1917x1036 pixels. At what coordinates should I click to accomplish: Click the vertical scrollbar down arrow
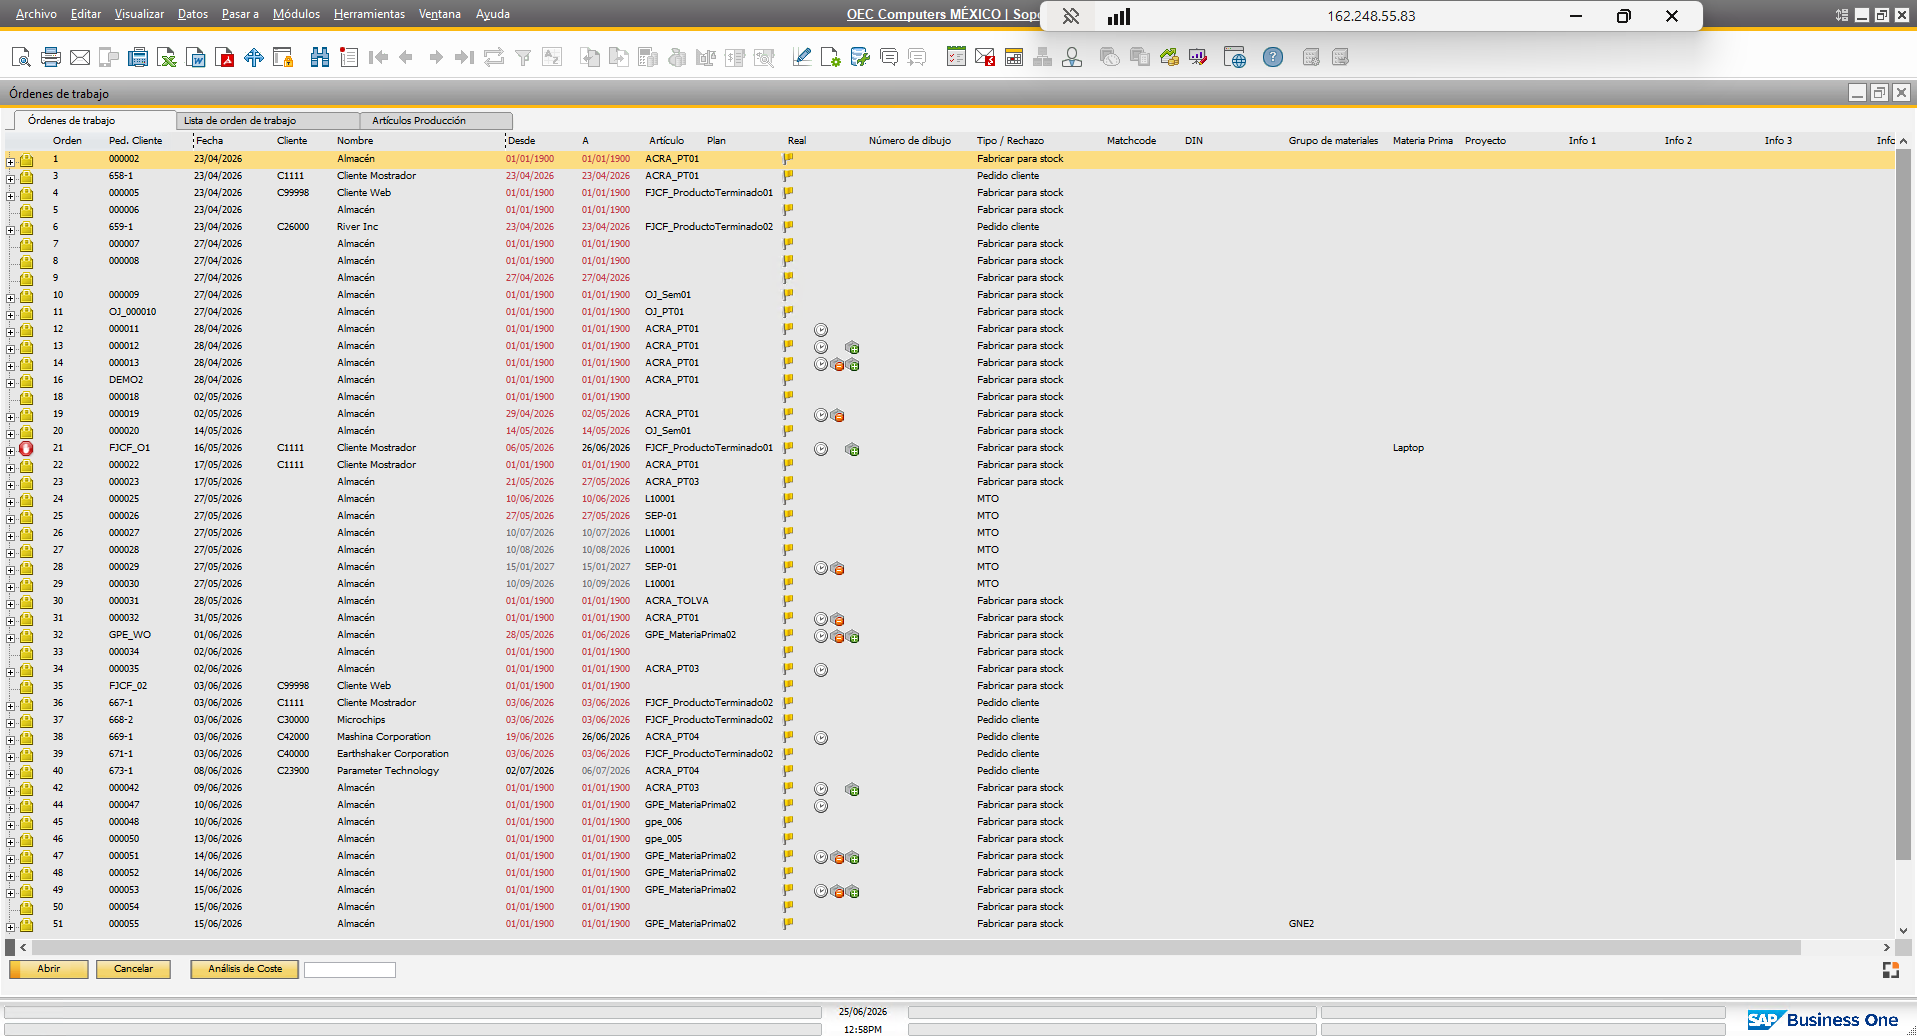click(1903, 930)
